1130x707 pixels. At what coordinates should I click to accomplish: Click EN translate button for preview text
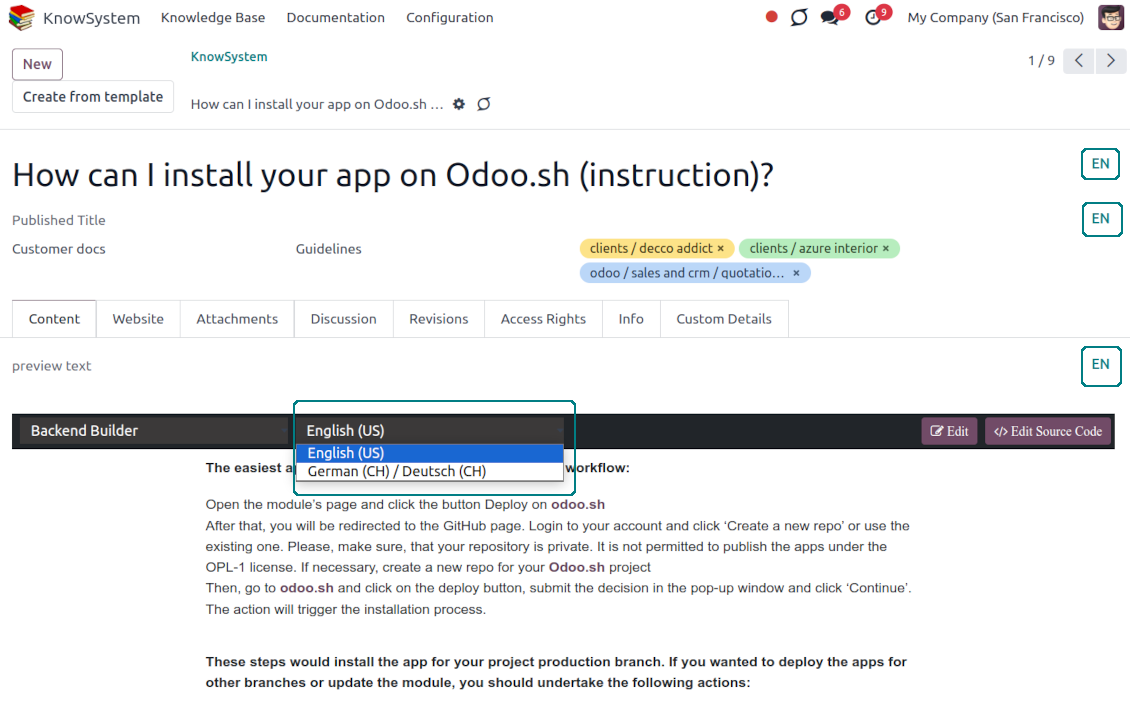point(1100,365)
